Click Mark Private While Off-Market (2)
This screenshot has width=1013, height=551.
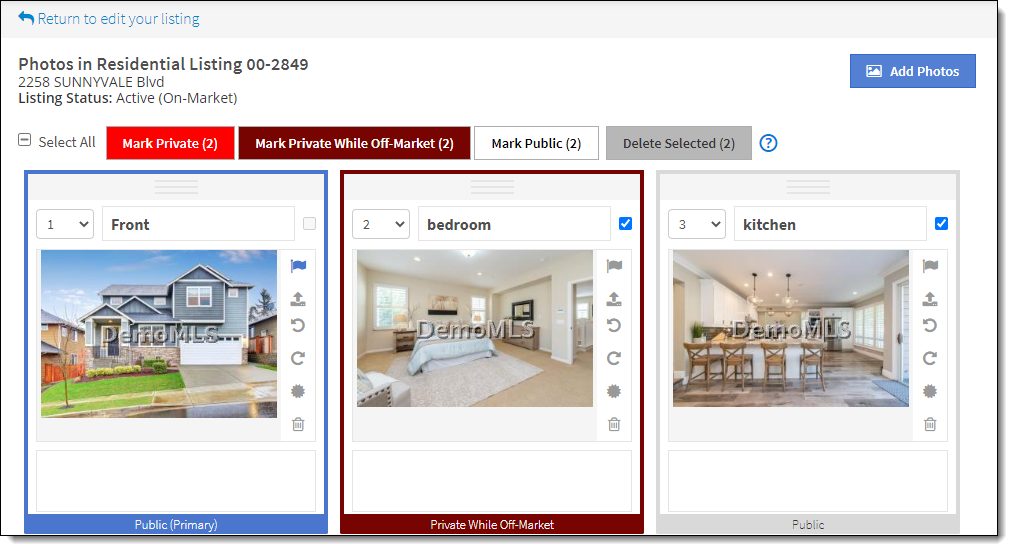point(354,143)
